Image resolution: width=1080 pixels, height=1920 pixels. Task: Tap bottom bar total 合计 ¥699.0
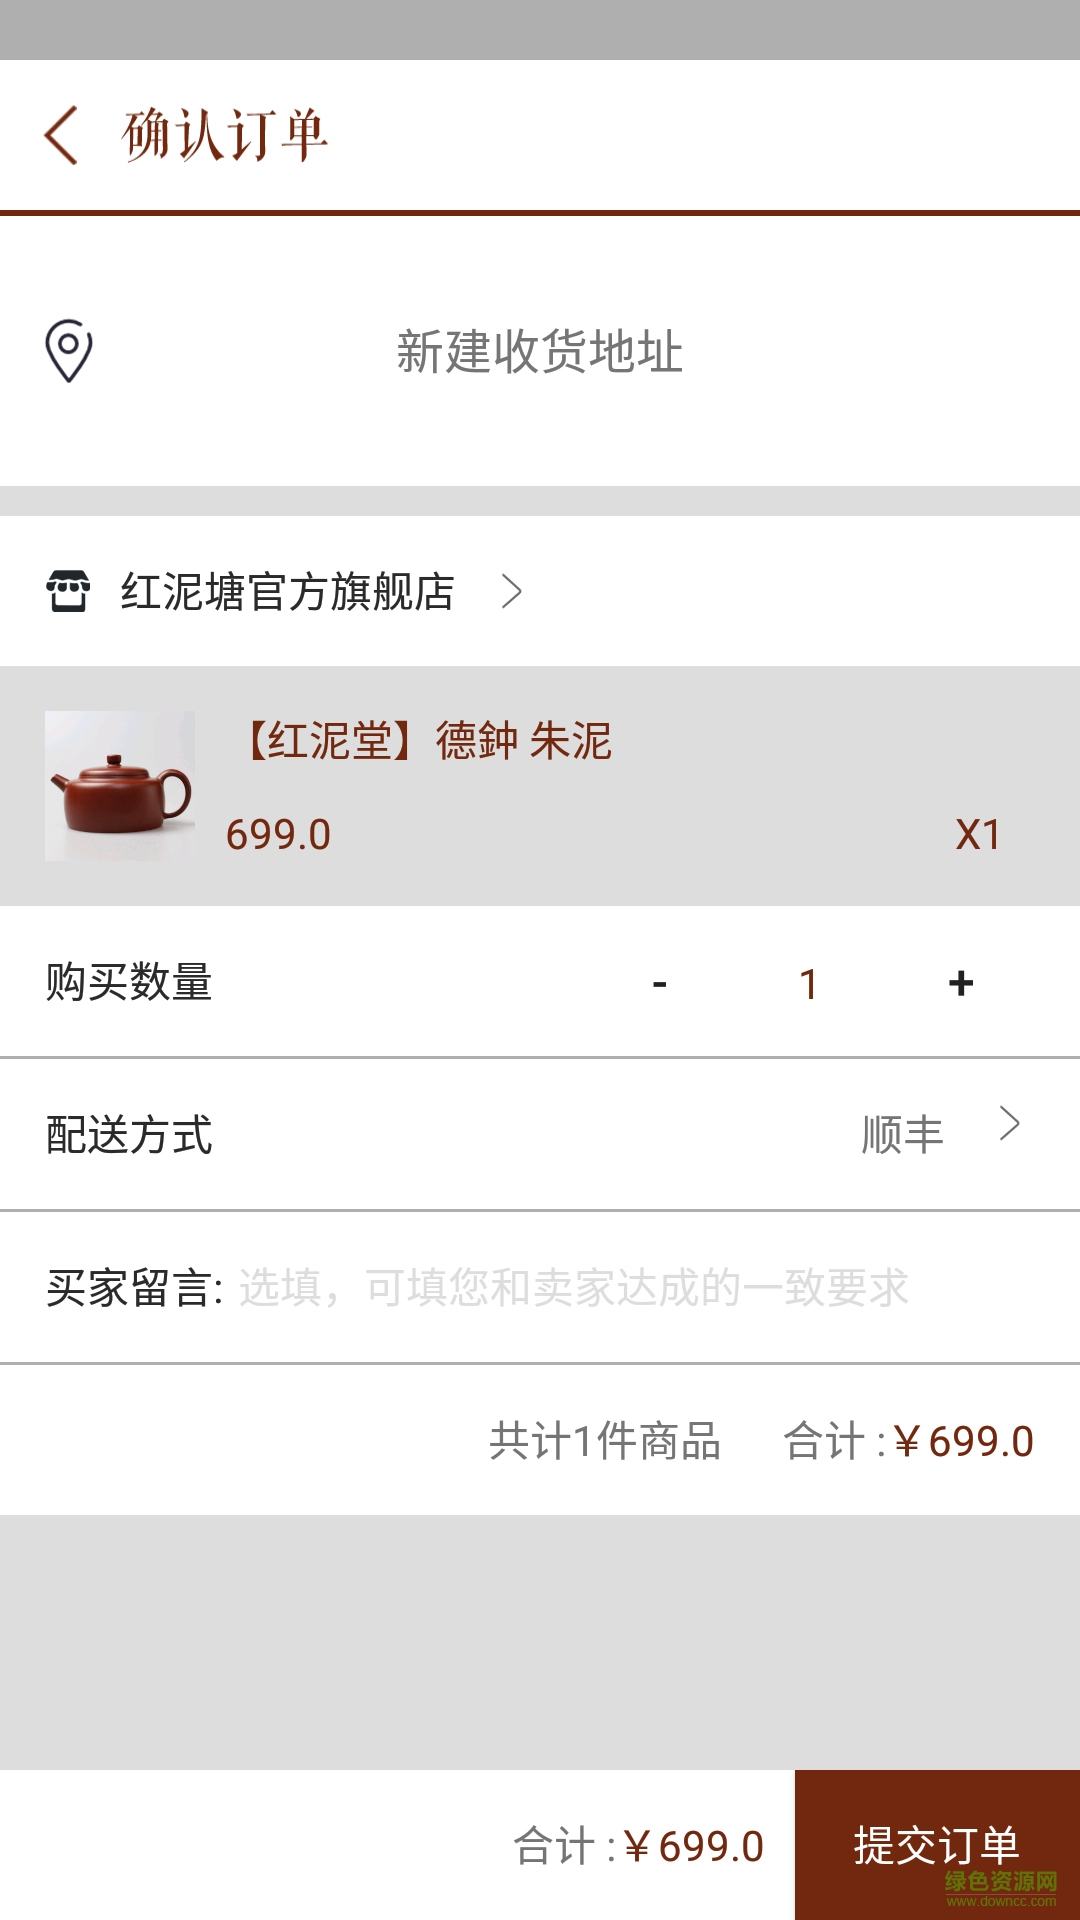638,1846
